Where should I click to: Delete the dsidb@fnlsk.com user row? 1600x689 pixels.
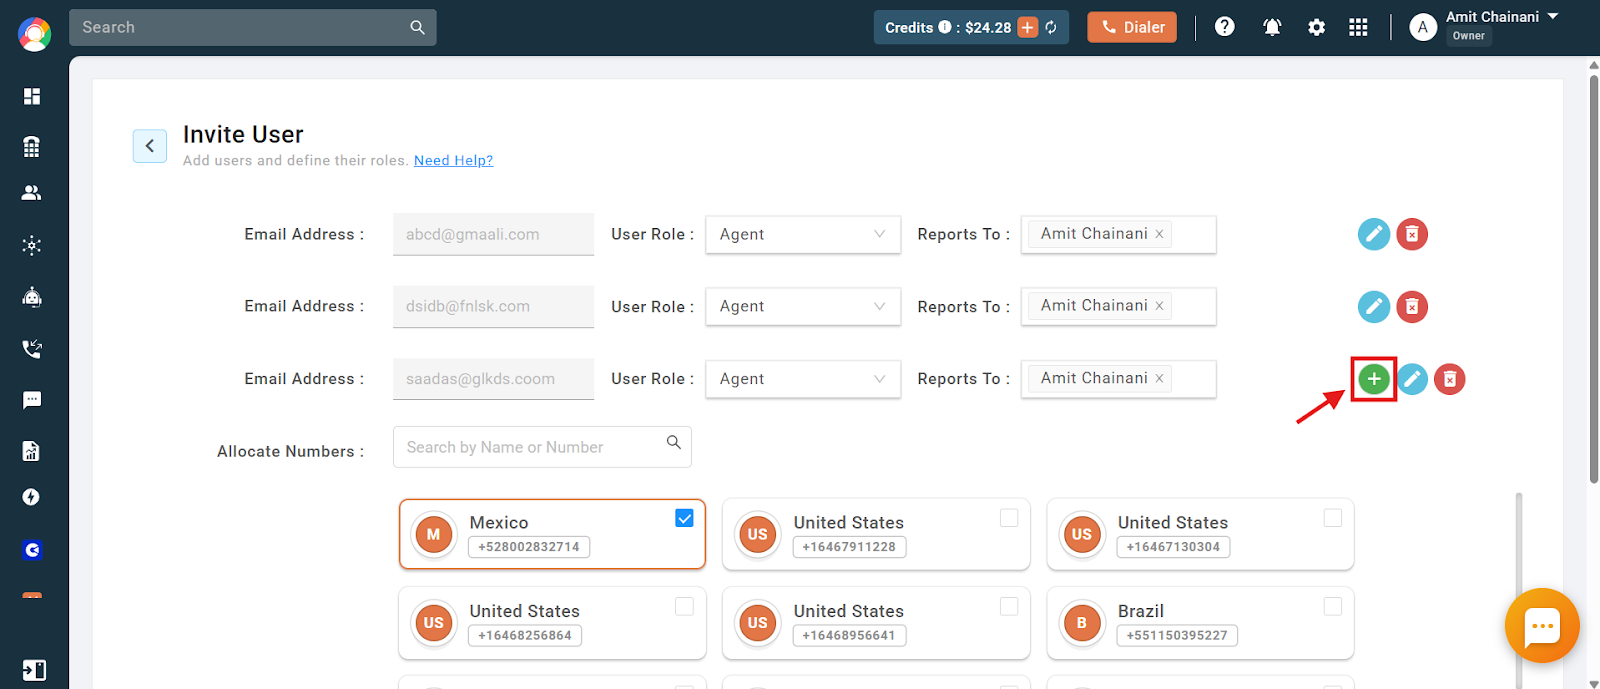pyautogui.click(x=1412, y=306)
